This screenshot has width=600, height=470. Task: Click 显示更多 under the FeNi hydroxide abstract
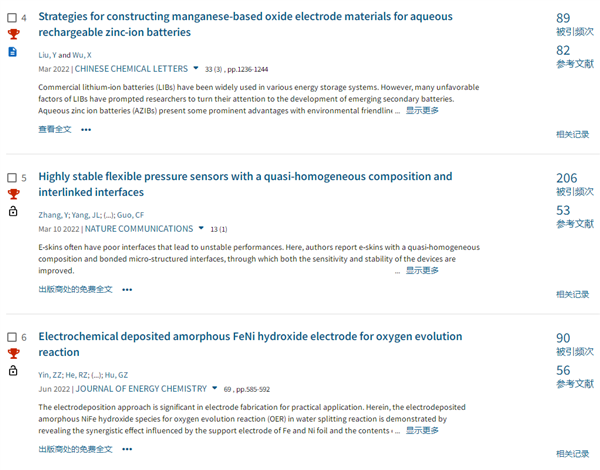[x=422, y=431]
